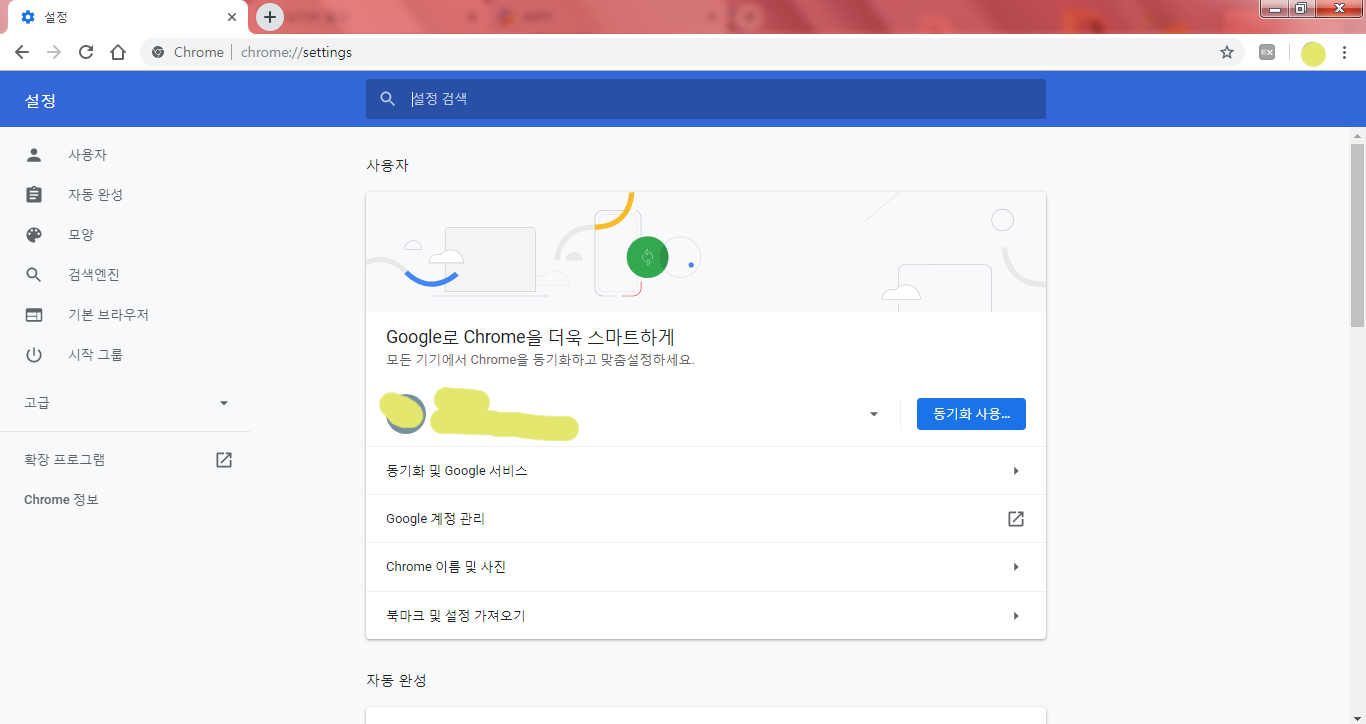Open Chrome 이름 및 사진 row
This screenshot has height=724, width=1366.
pyautogui.click(x=706, y=567)
